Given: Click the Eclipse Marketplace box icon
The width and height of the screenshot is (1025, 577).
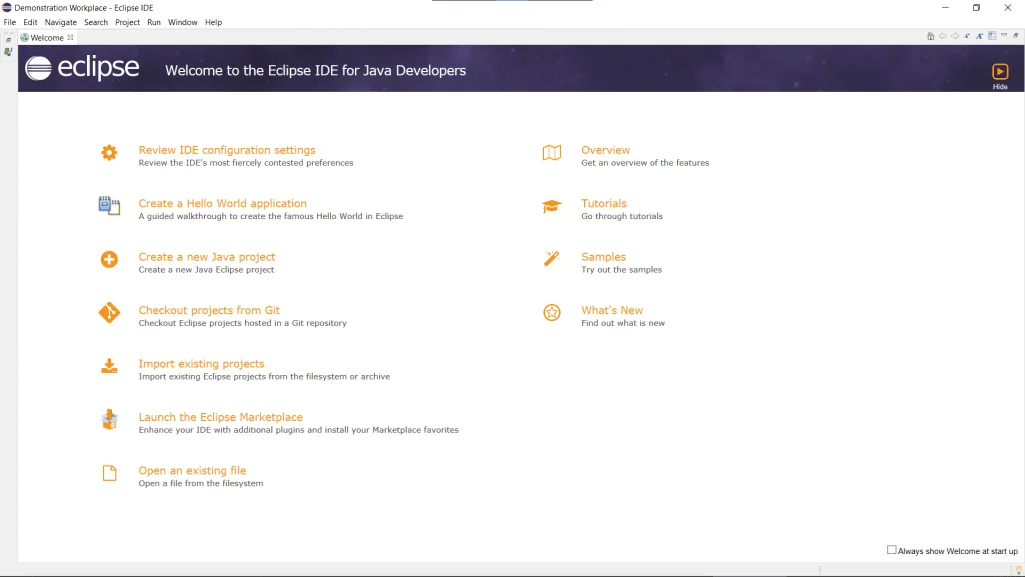Looking at the screenshot, I should tap(109, 420).
